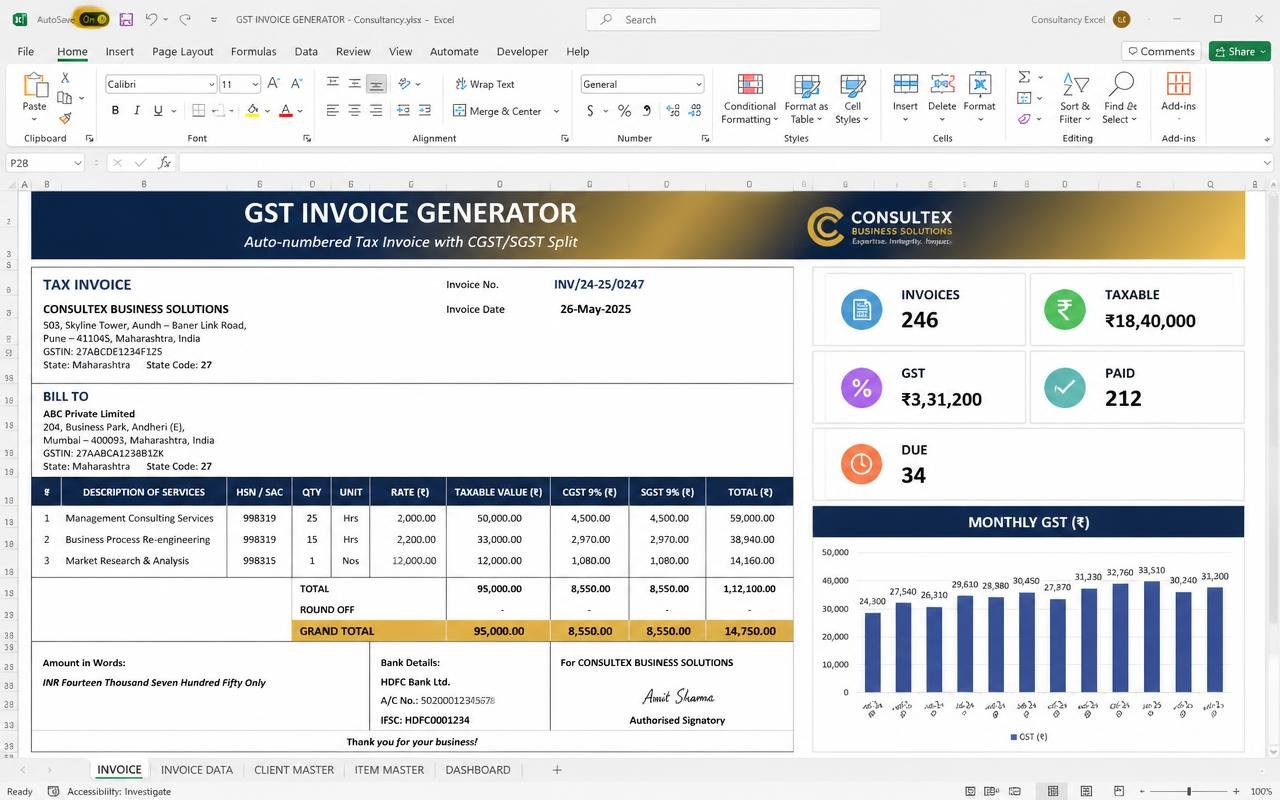Click the Paste clipboard icon
Screen dimensions: 1280x800
(35, 87)
